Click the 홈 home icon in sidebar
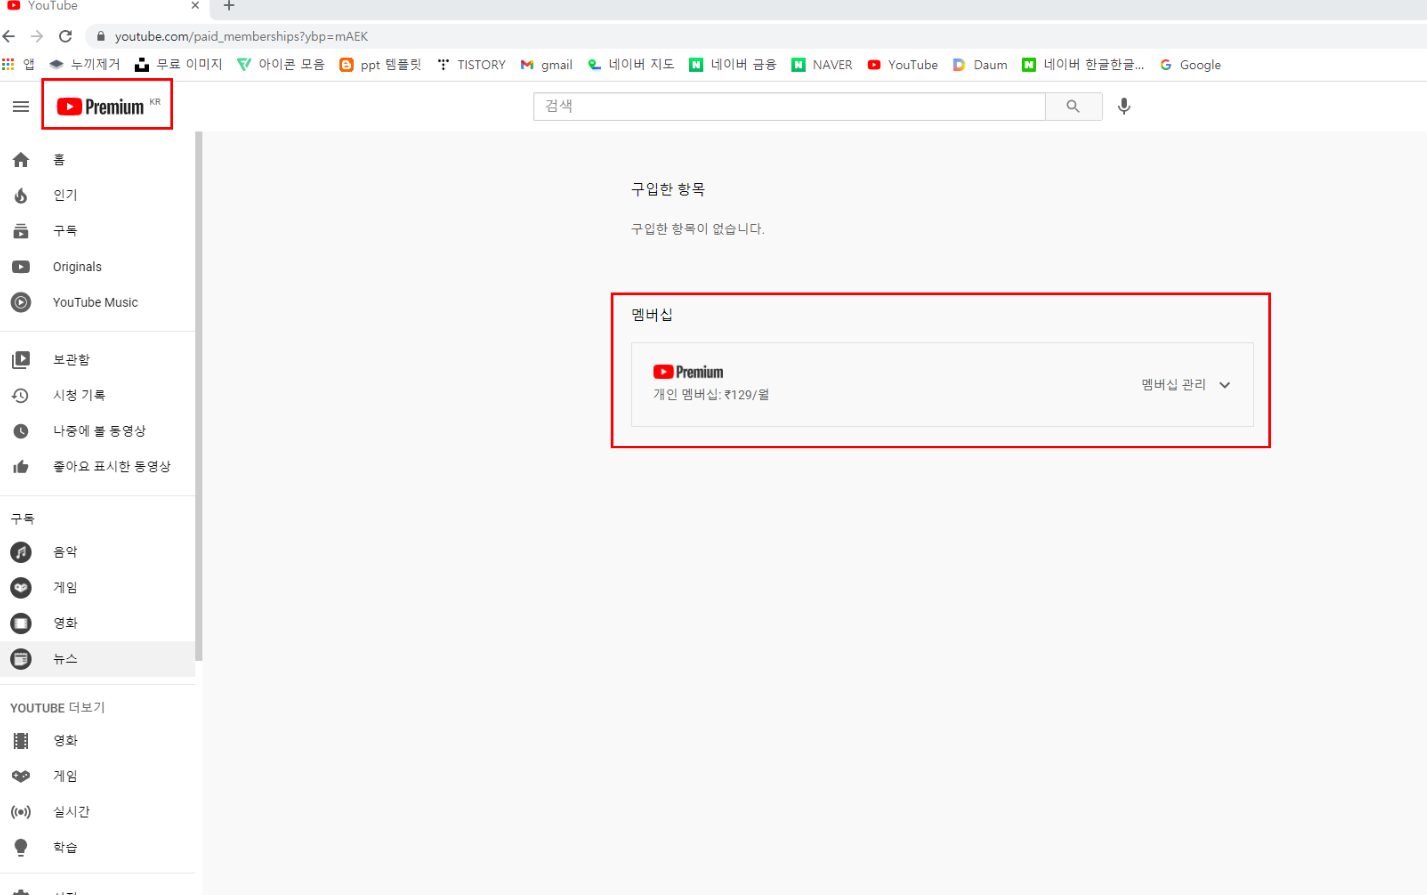The width and height of the screenshot is (1427, 895). 21,160
